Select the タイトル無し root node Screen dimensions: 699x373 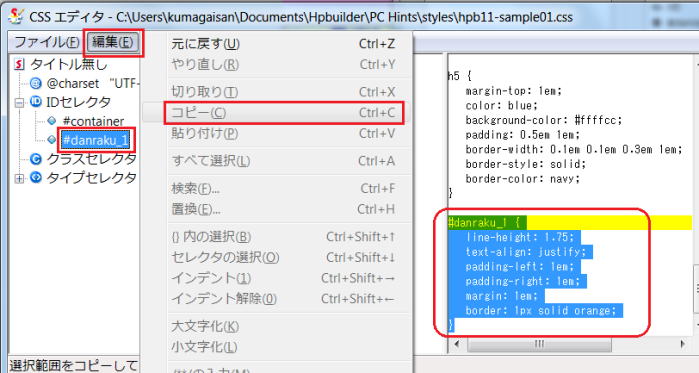(69, 64)
